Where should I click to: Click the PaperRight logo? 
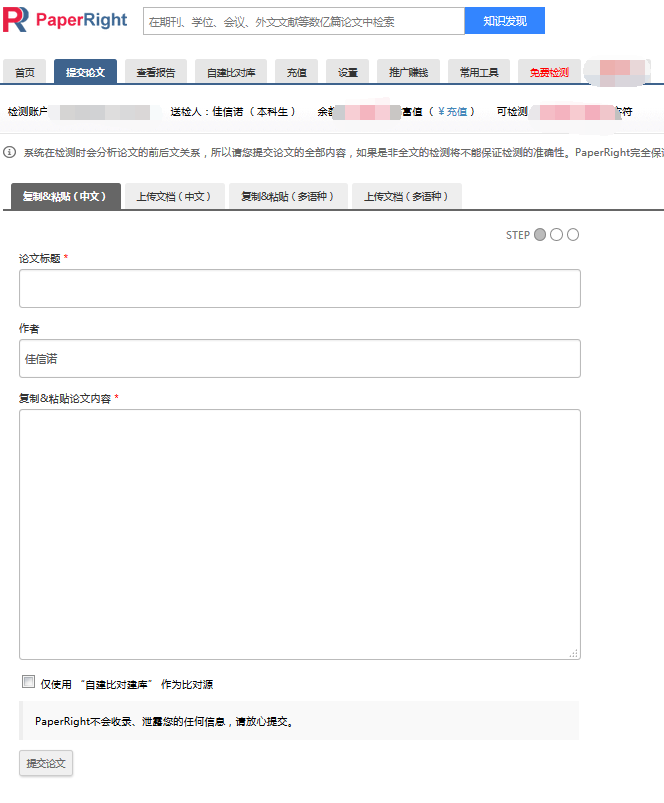coord(65,20)
